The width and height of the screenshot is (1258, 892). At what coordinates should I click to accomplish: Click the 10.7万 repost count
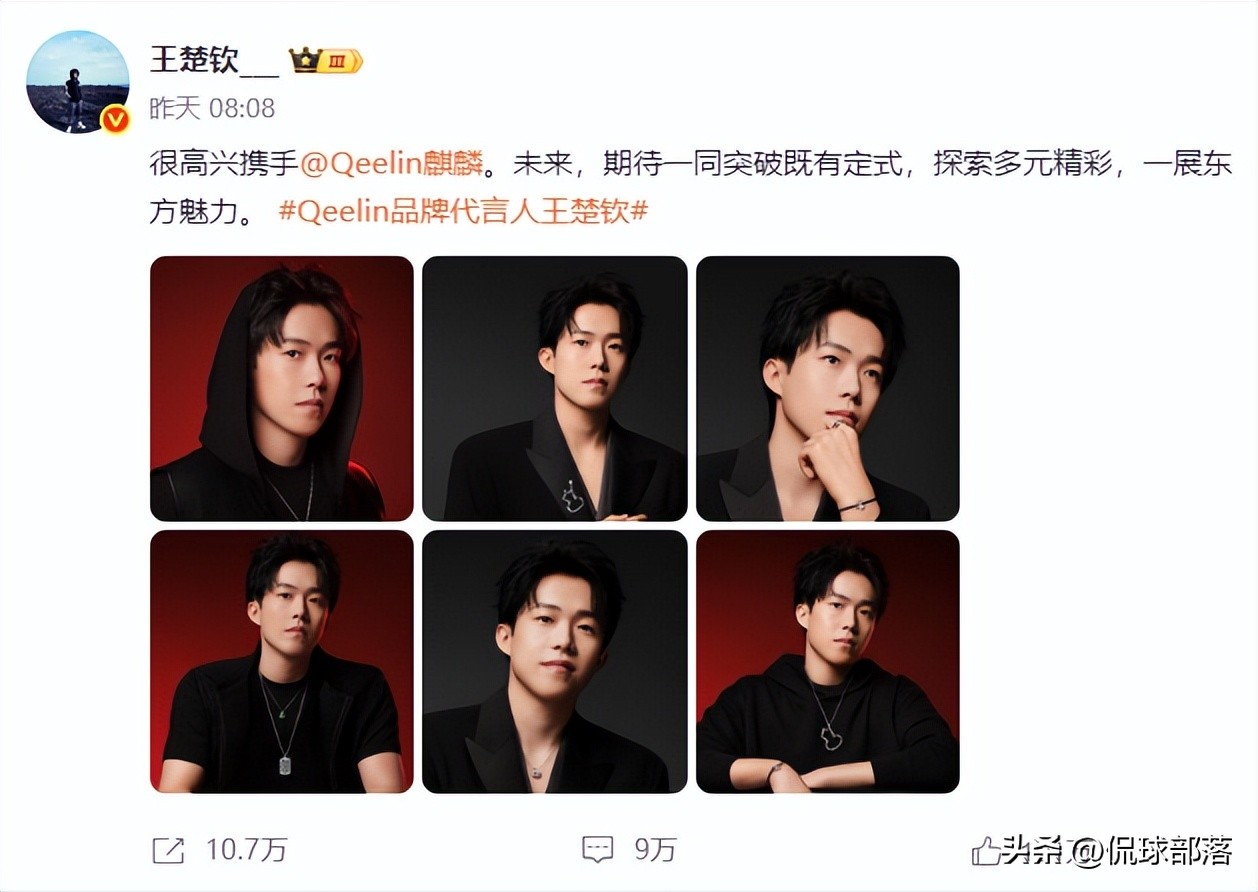coord(246,850)
